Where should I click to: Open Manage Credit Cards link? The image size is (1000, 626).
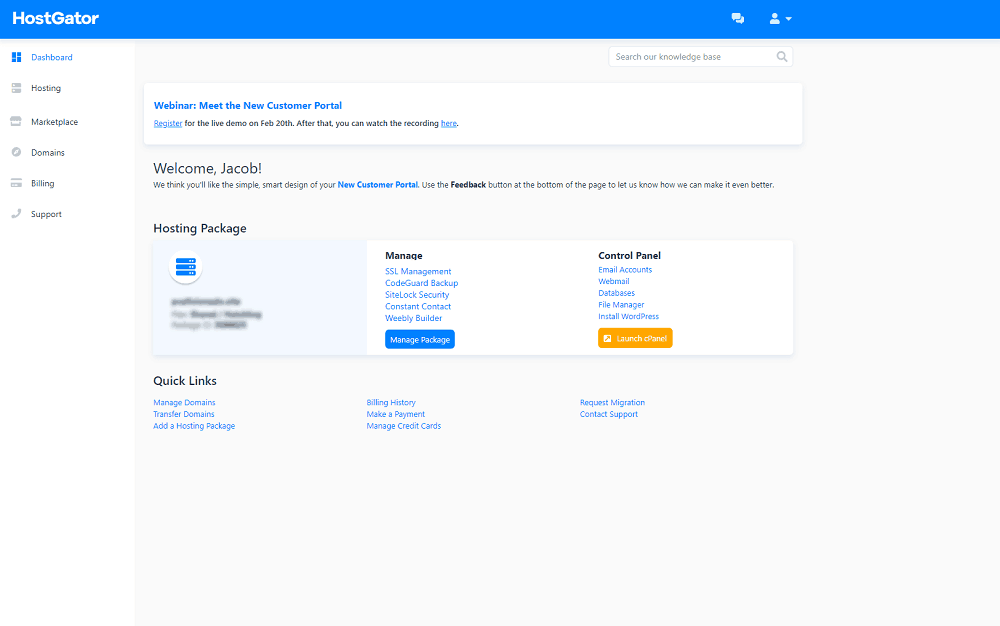pos(404,426)
